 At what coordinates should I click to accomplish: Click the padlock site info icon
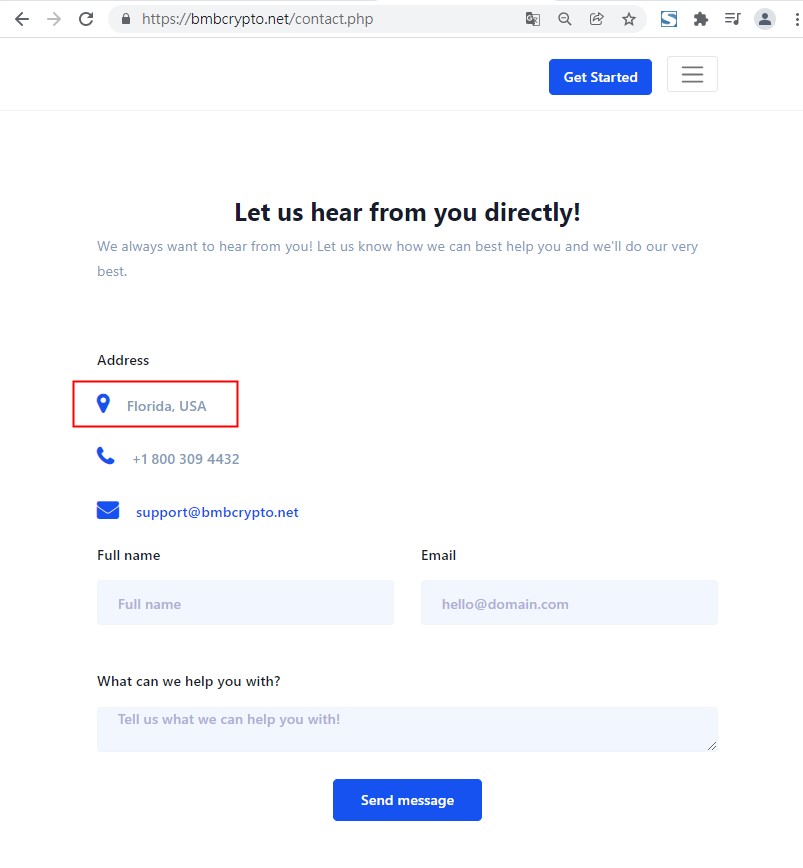[125, 19]
